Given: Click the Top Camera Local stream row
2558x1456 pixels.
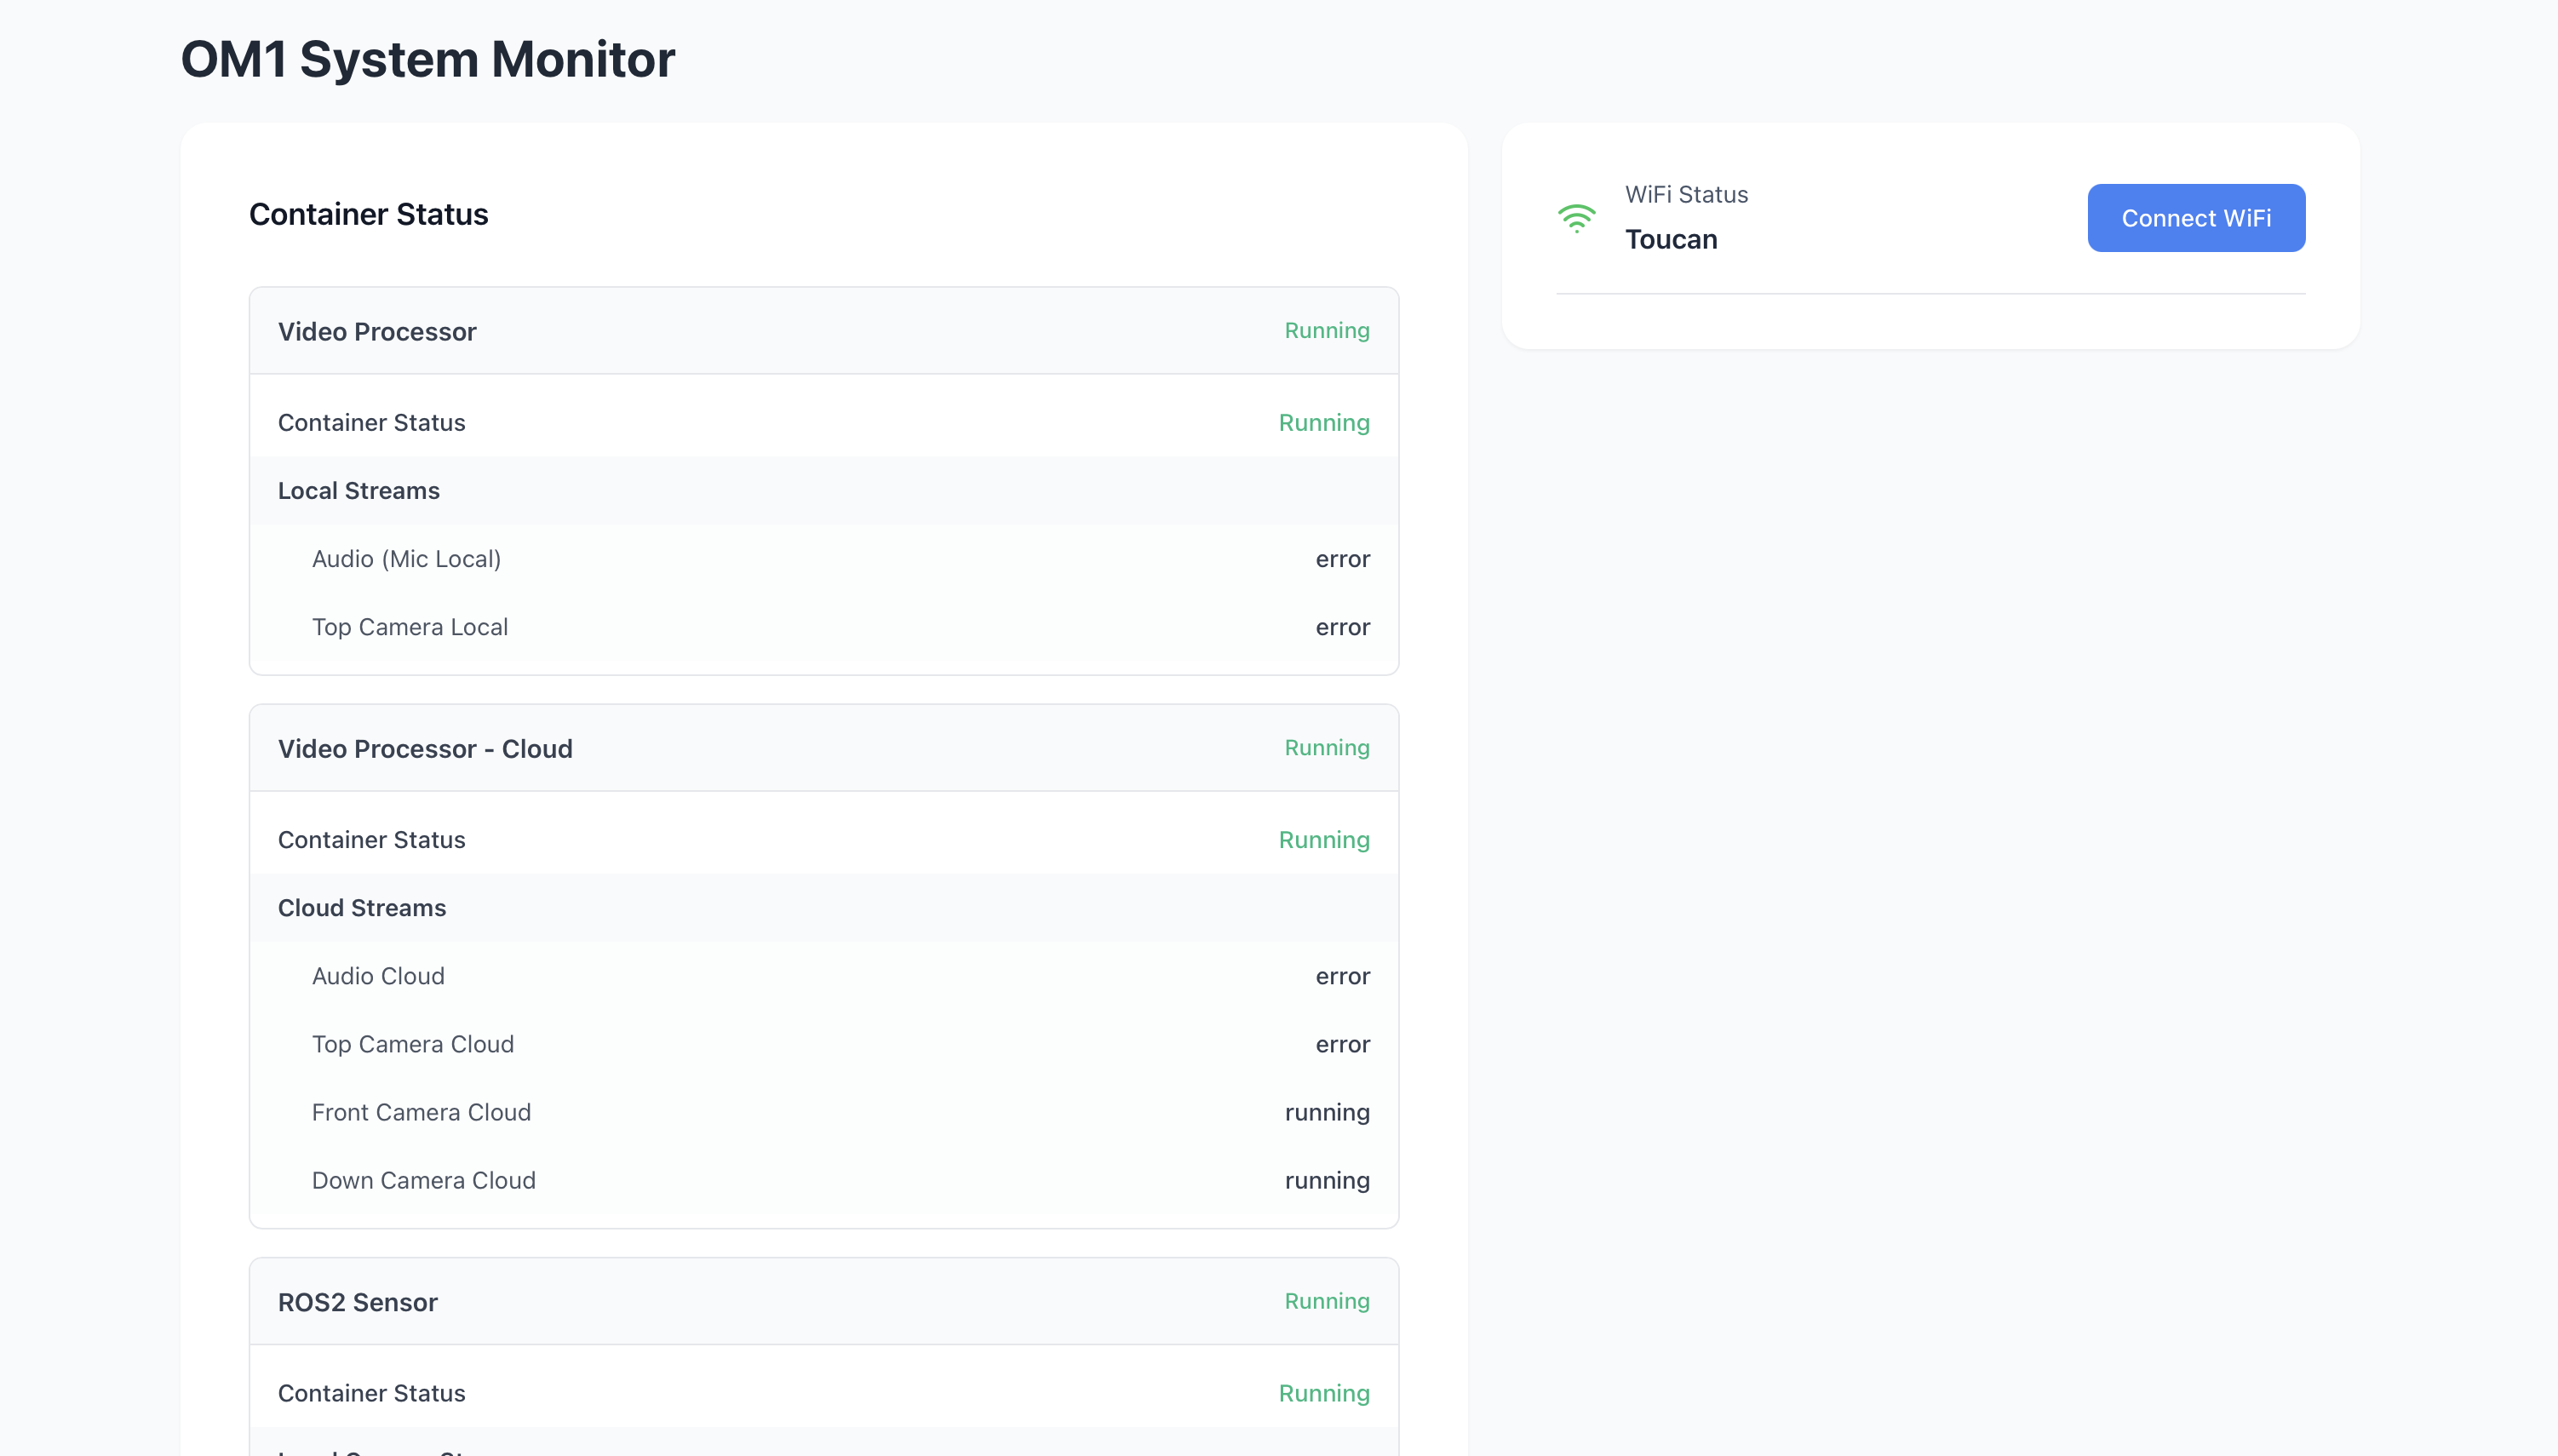Looking at the screenshot, I should coord(410,627).
